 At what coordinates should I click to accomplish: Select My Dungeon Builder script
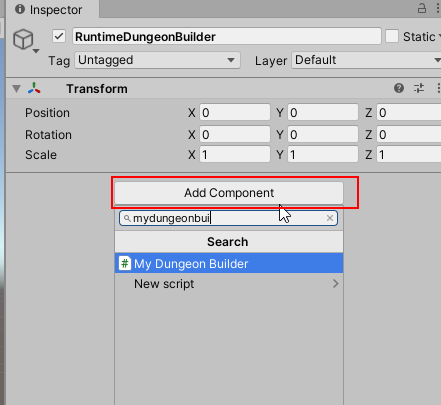229,263
